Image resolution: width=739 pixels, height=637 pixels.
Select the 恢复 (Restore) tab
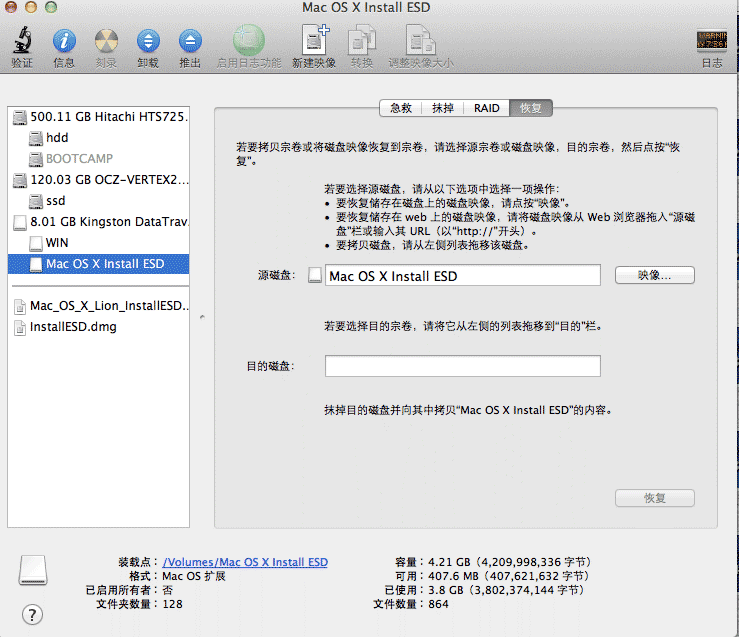click(531, 108)
